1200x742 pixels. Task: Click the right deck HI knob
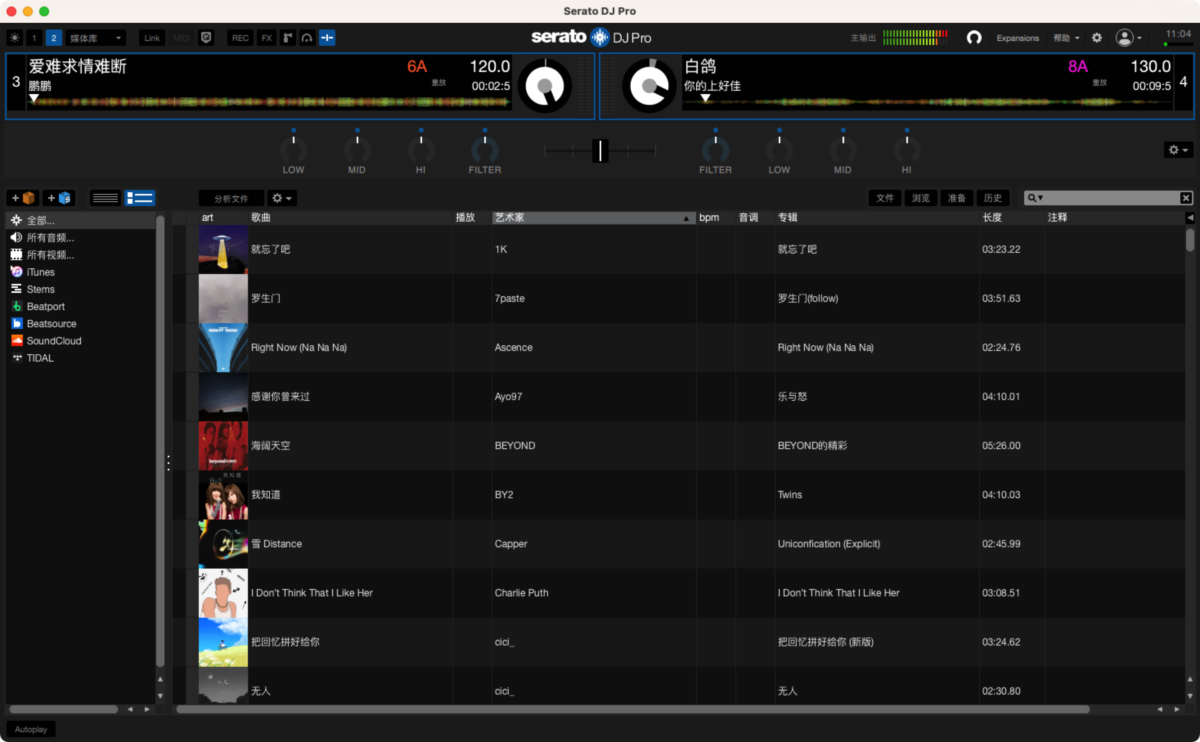907,150
